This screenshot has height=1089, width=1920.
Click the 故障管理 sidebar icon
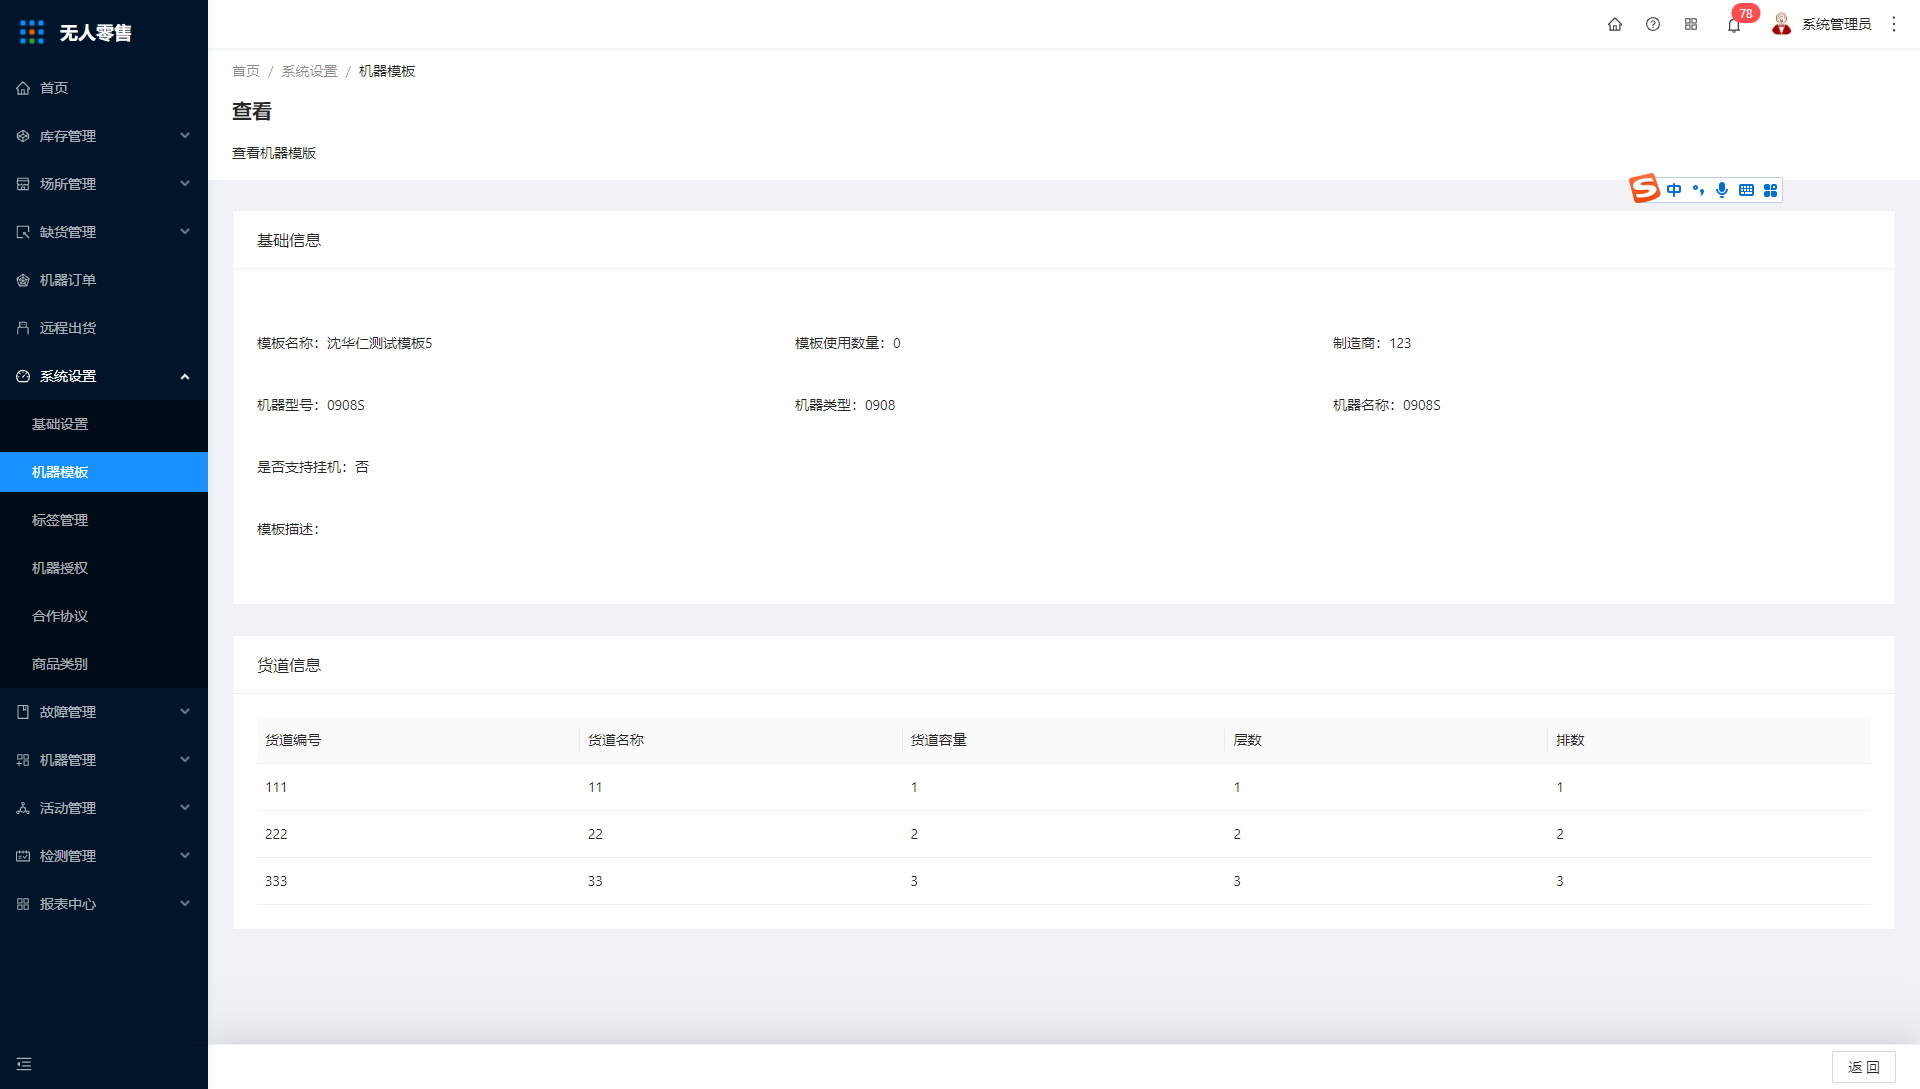click(23, 712)
